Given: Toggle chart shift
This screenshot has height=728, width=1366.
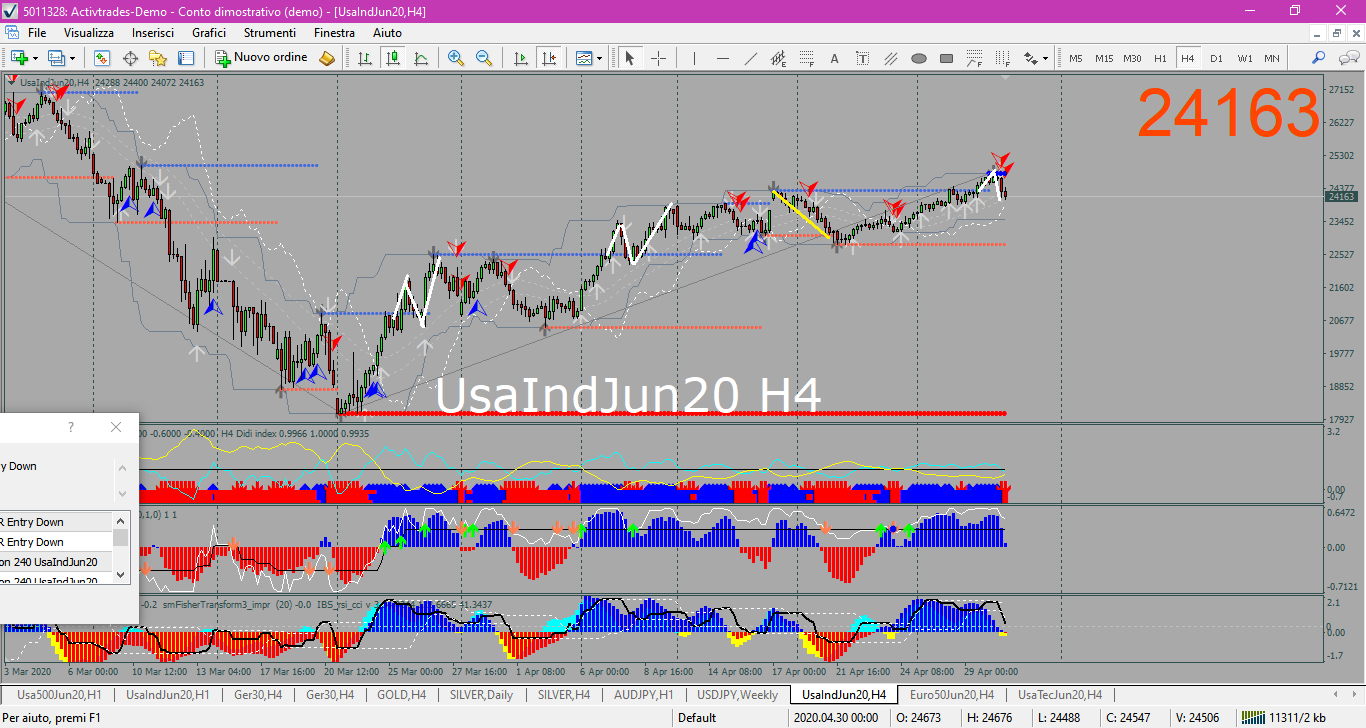Looking at the screenshot, I should click(x=548, y=58).
